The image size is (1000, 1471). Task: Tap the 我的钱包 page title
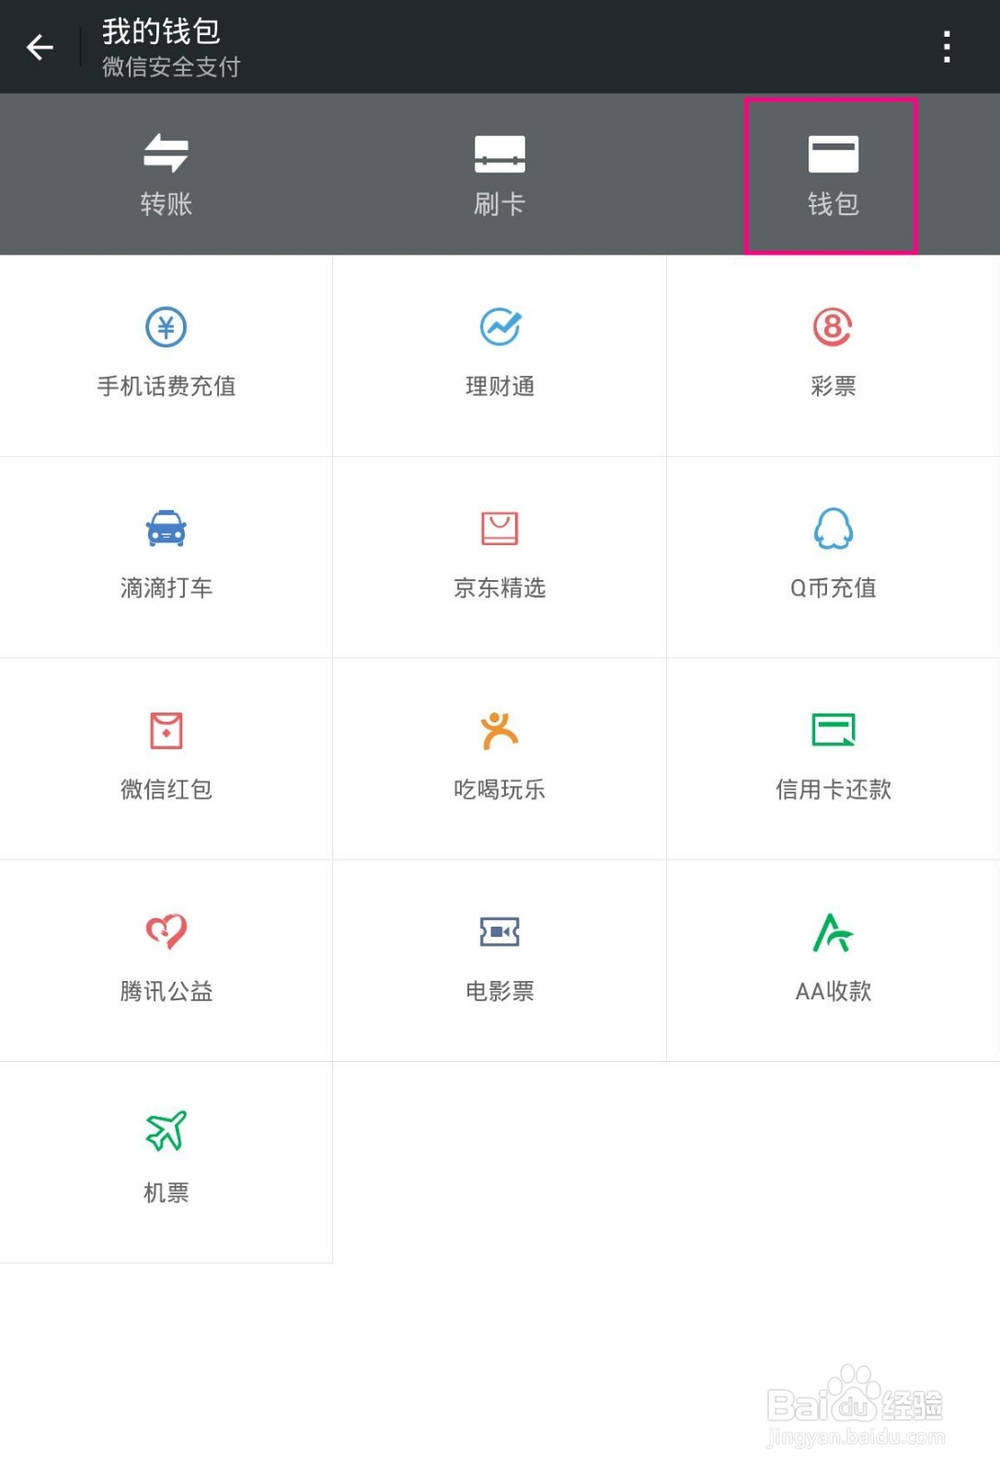[x=161, y=31]
